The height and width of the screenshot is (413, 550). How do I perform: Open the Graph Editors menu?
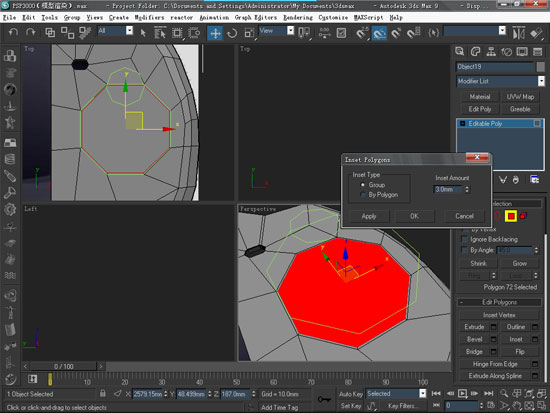256,17
